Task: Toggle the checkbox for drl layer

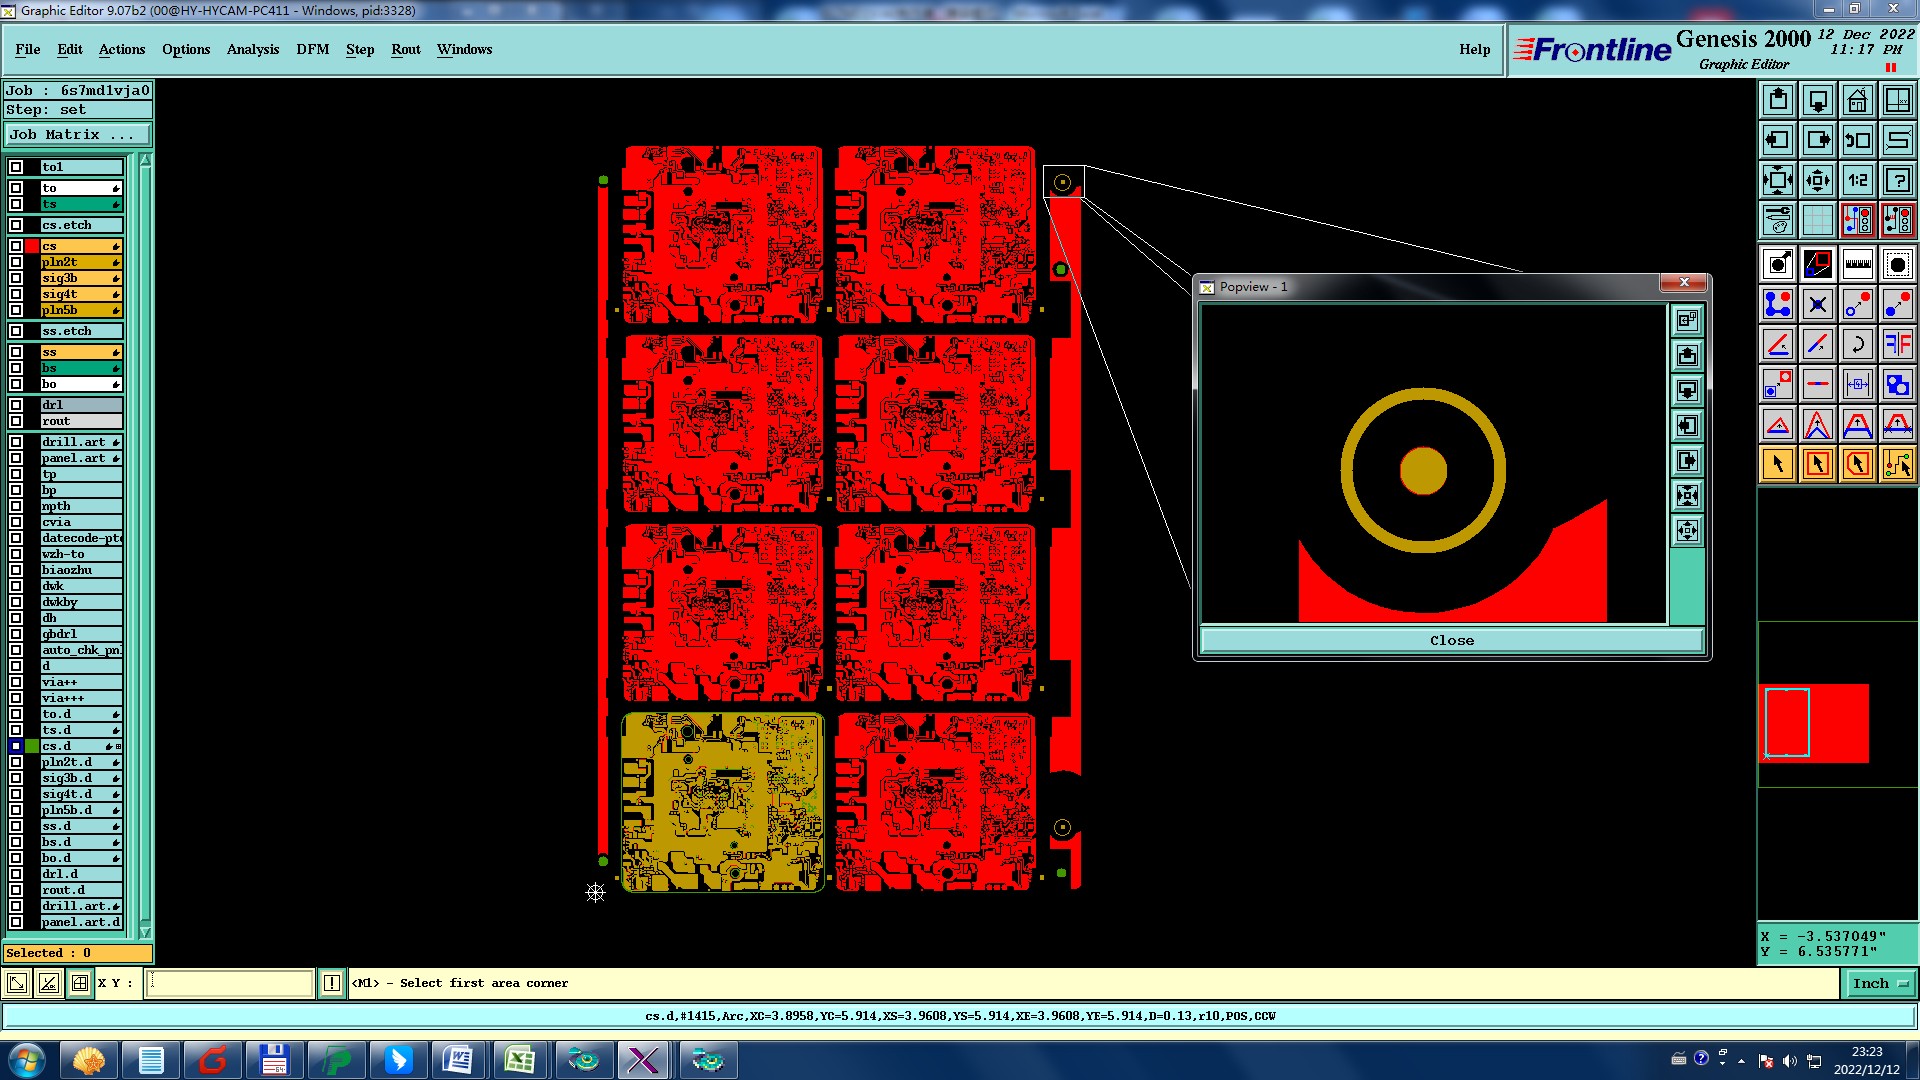Action: coord(16,405)
